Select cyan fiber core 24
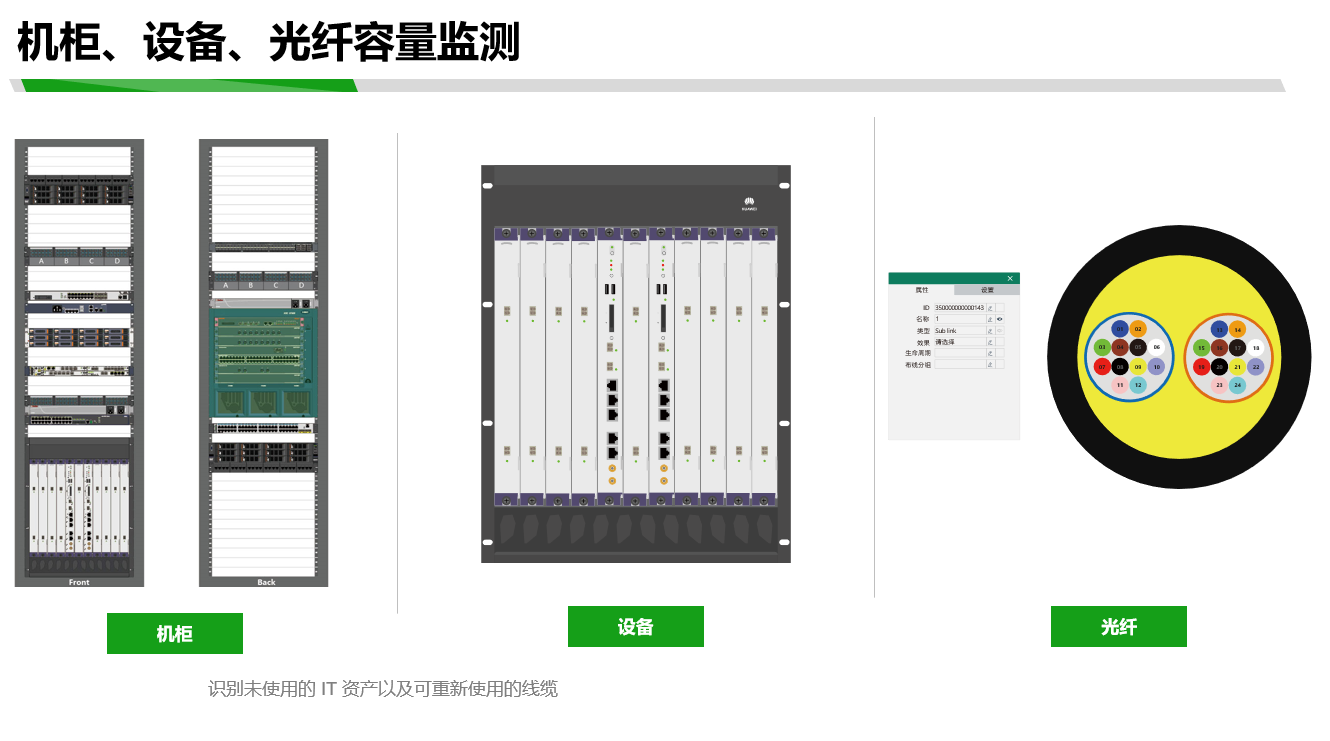Viewport: 1330px width, 741px height. click(x=1237, y=385)
